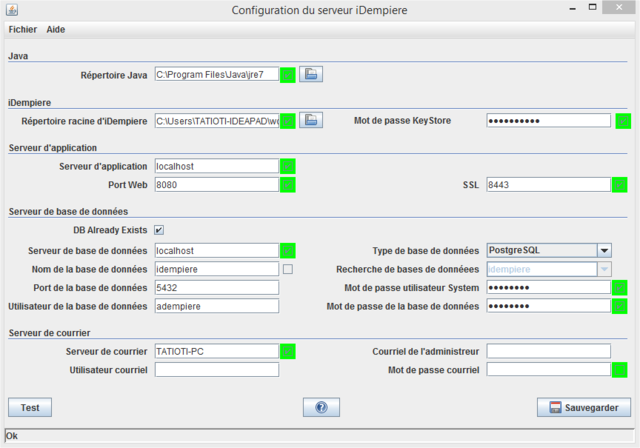Viewport: 640px width, 448px height.
Task: Click the Port de la base de données field
Action: 217,288
